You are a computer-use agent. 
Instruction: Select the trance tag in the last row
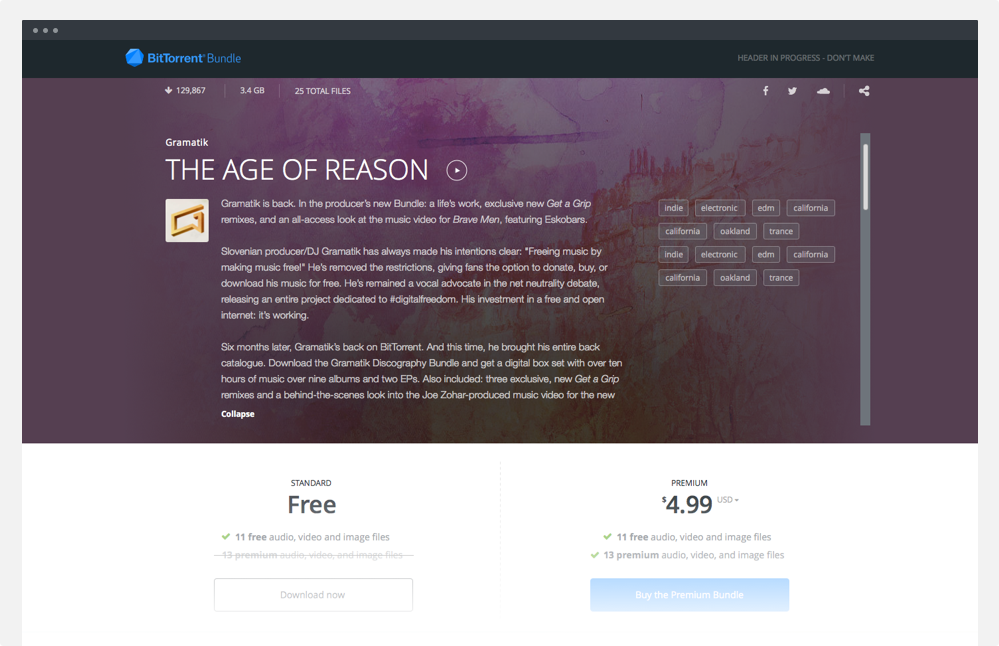tap(781, 278)
